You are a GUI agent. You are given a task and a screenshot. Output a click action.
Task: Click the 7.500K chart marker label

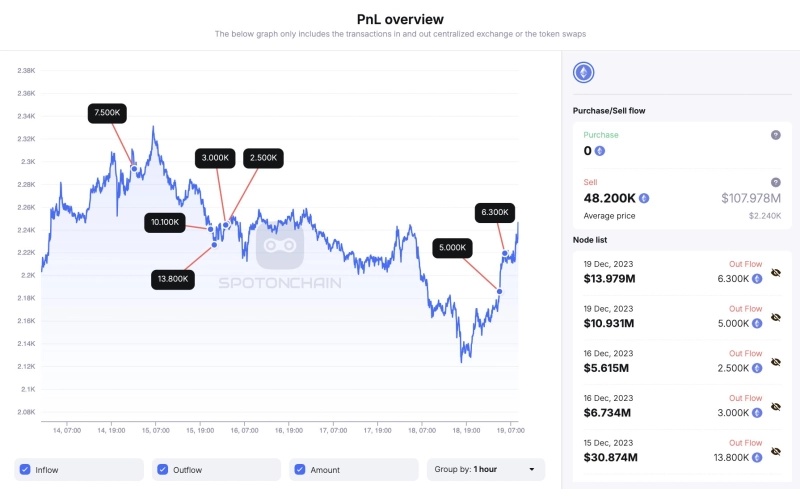click(107, 113)
